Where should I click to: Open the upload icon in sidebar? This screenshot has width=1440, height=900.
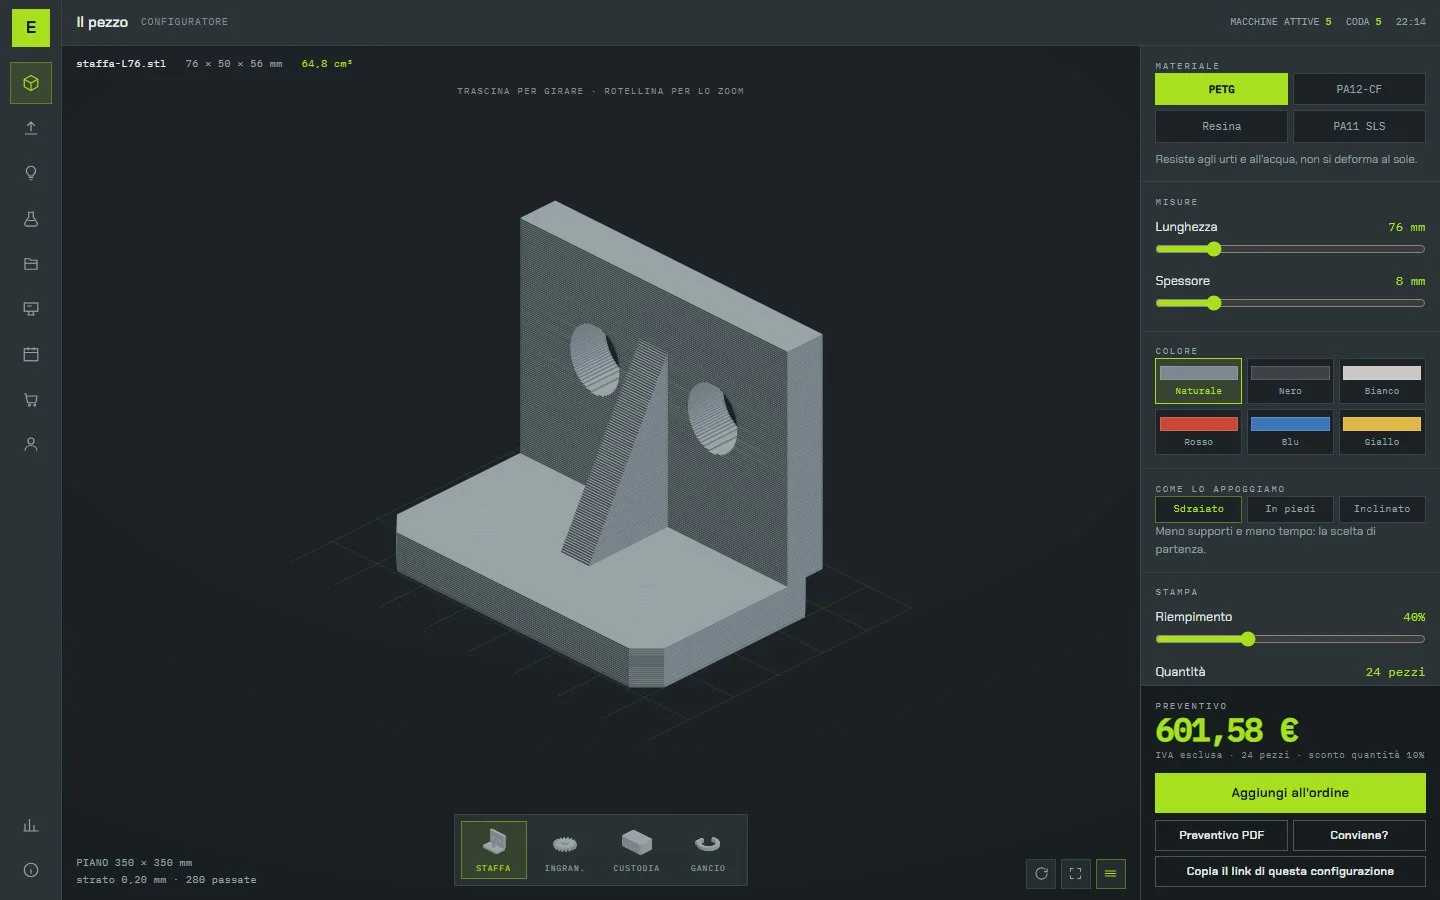[x=31, y=128]
